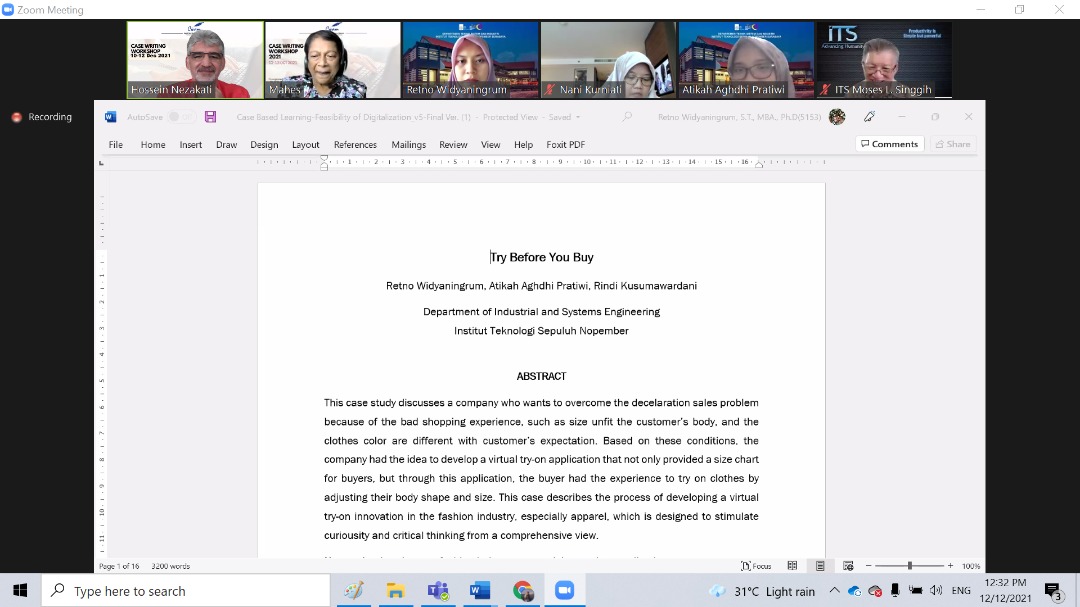Enable Focus mode in status bar
Screen dimensions: 1080x607
click(756, 566)
